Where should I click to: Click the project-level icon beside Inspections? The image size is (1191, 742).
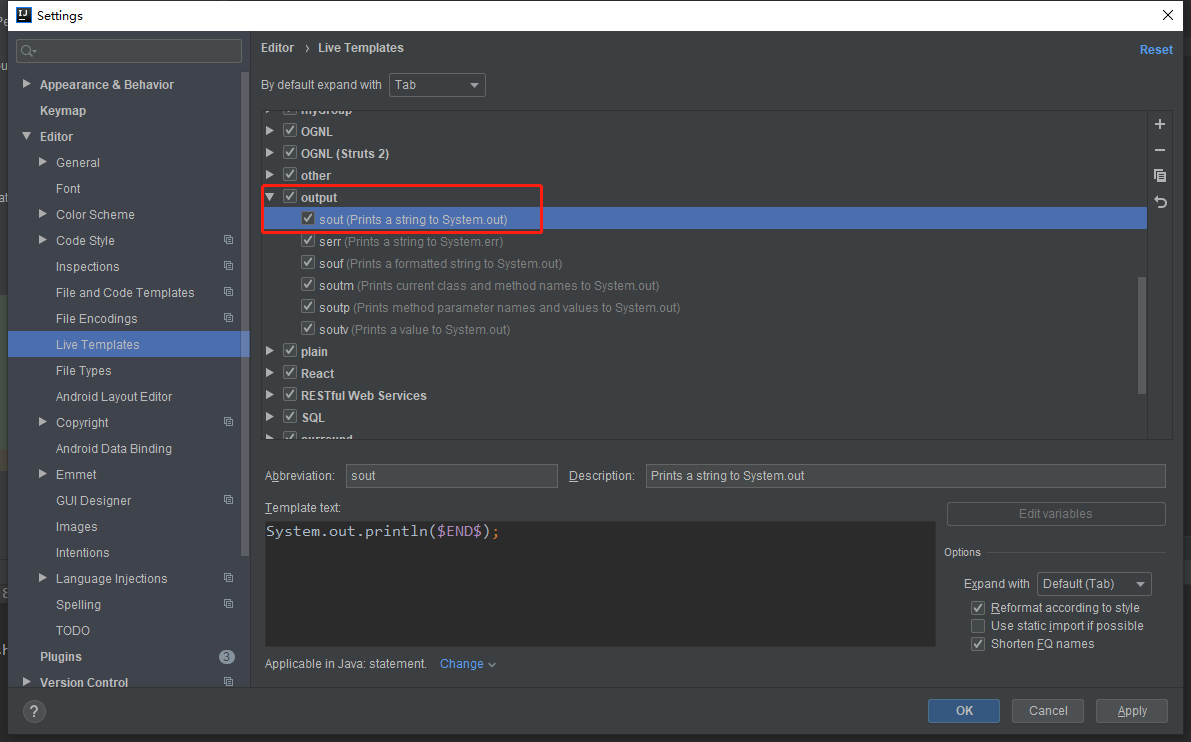(x=228, y=266)
